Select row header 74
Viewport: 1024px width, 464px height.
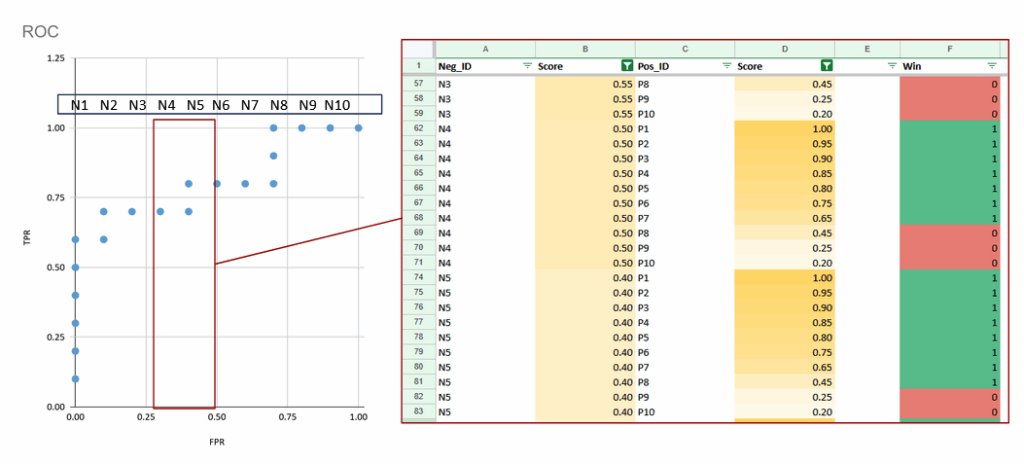pos(419,278)
